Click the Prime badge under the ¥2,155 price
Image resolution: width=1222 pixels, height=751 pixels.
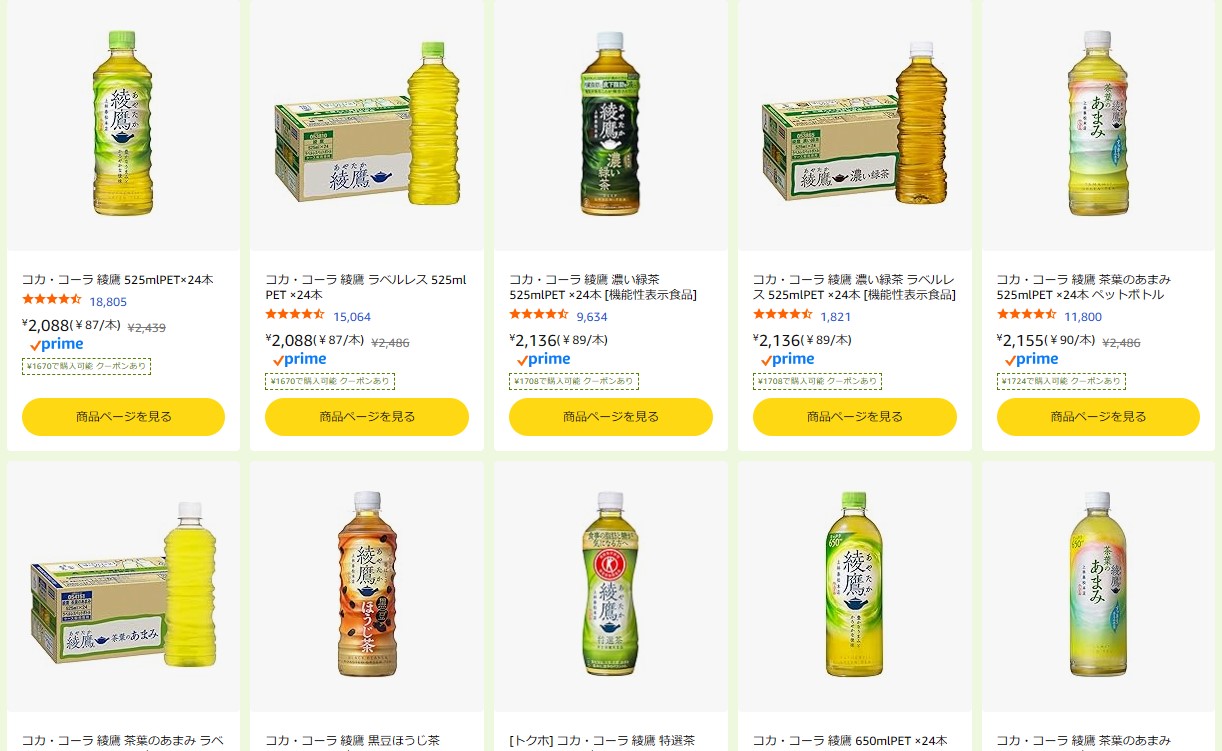pyautogui.click(x=1032, y=359)
